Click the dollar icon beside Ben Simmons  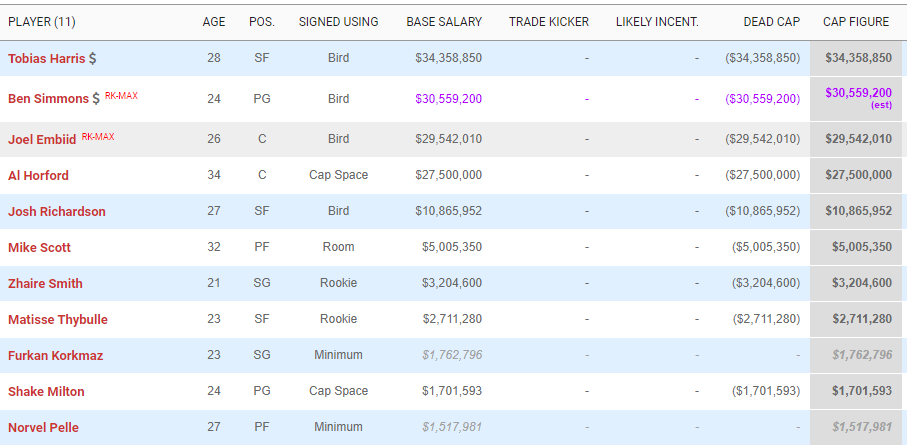tap(96, 99)
